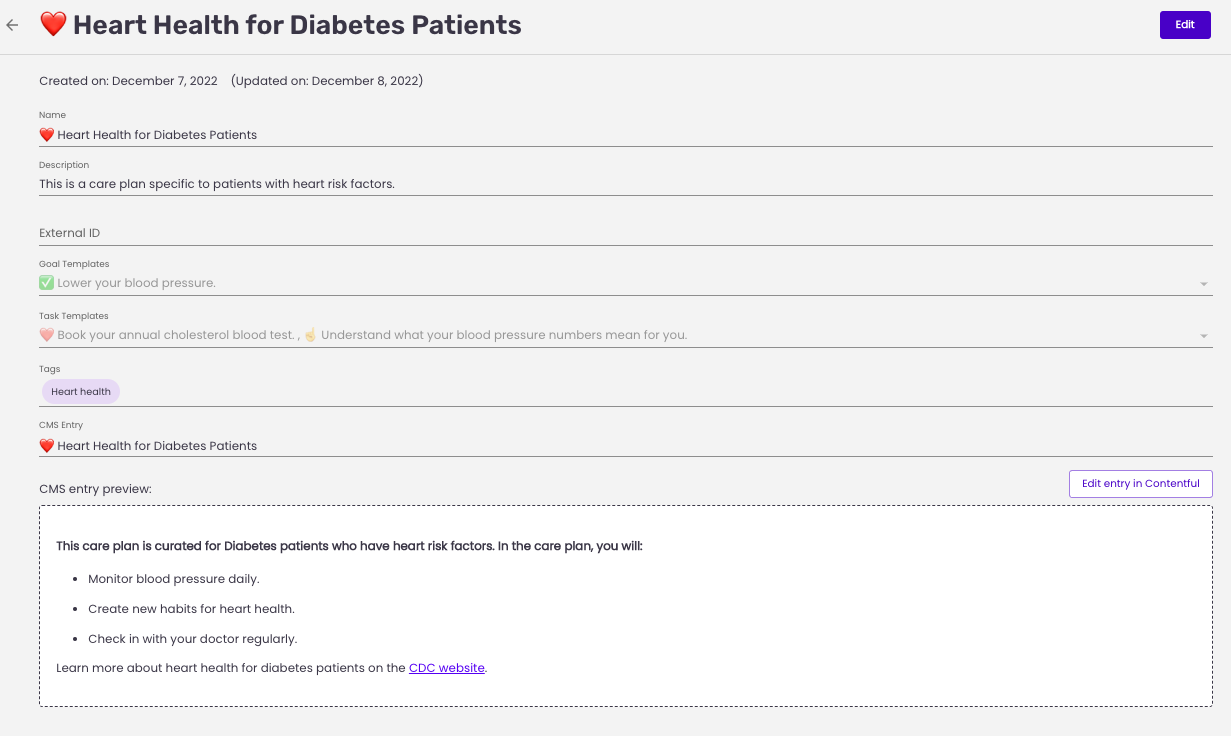The height and width of the screenshot is (736, 1231).
Task: Select the Heart health tag chip
Action: click(81, 392)
